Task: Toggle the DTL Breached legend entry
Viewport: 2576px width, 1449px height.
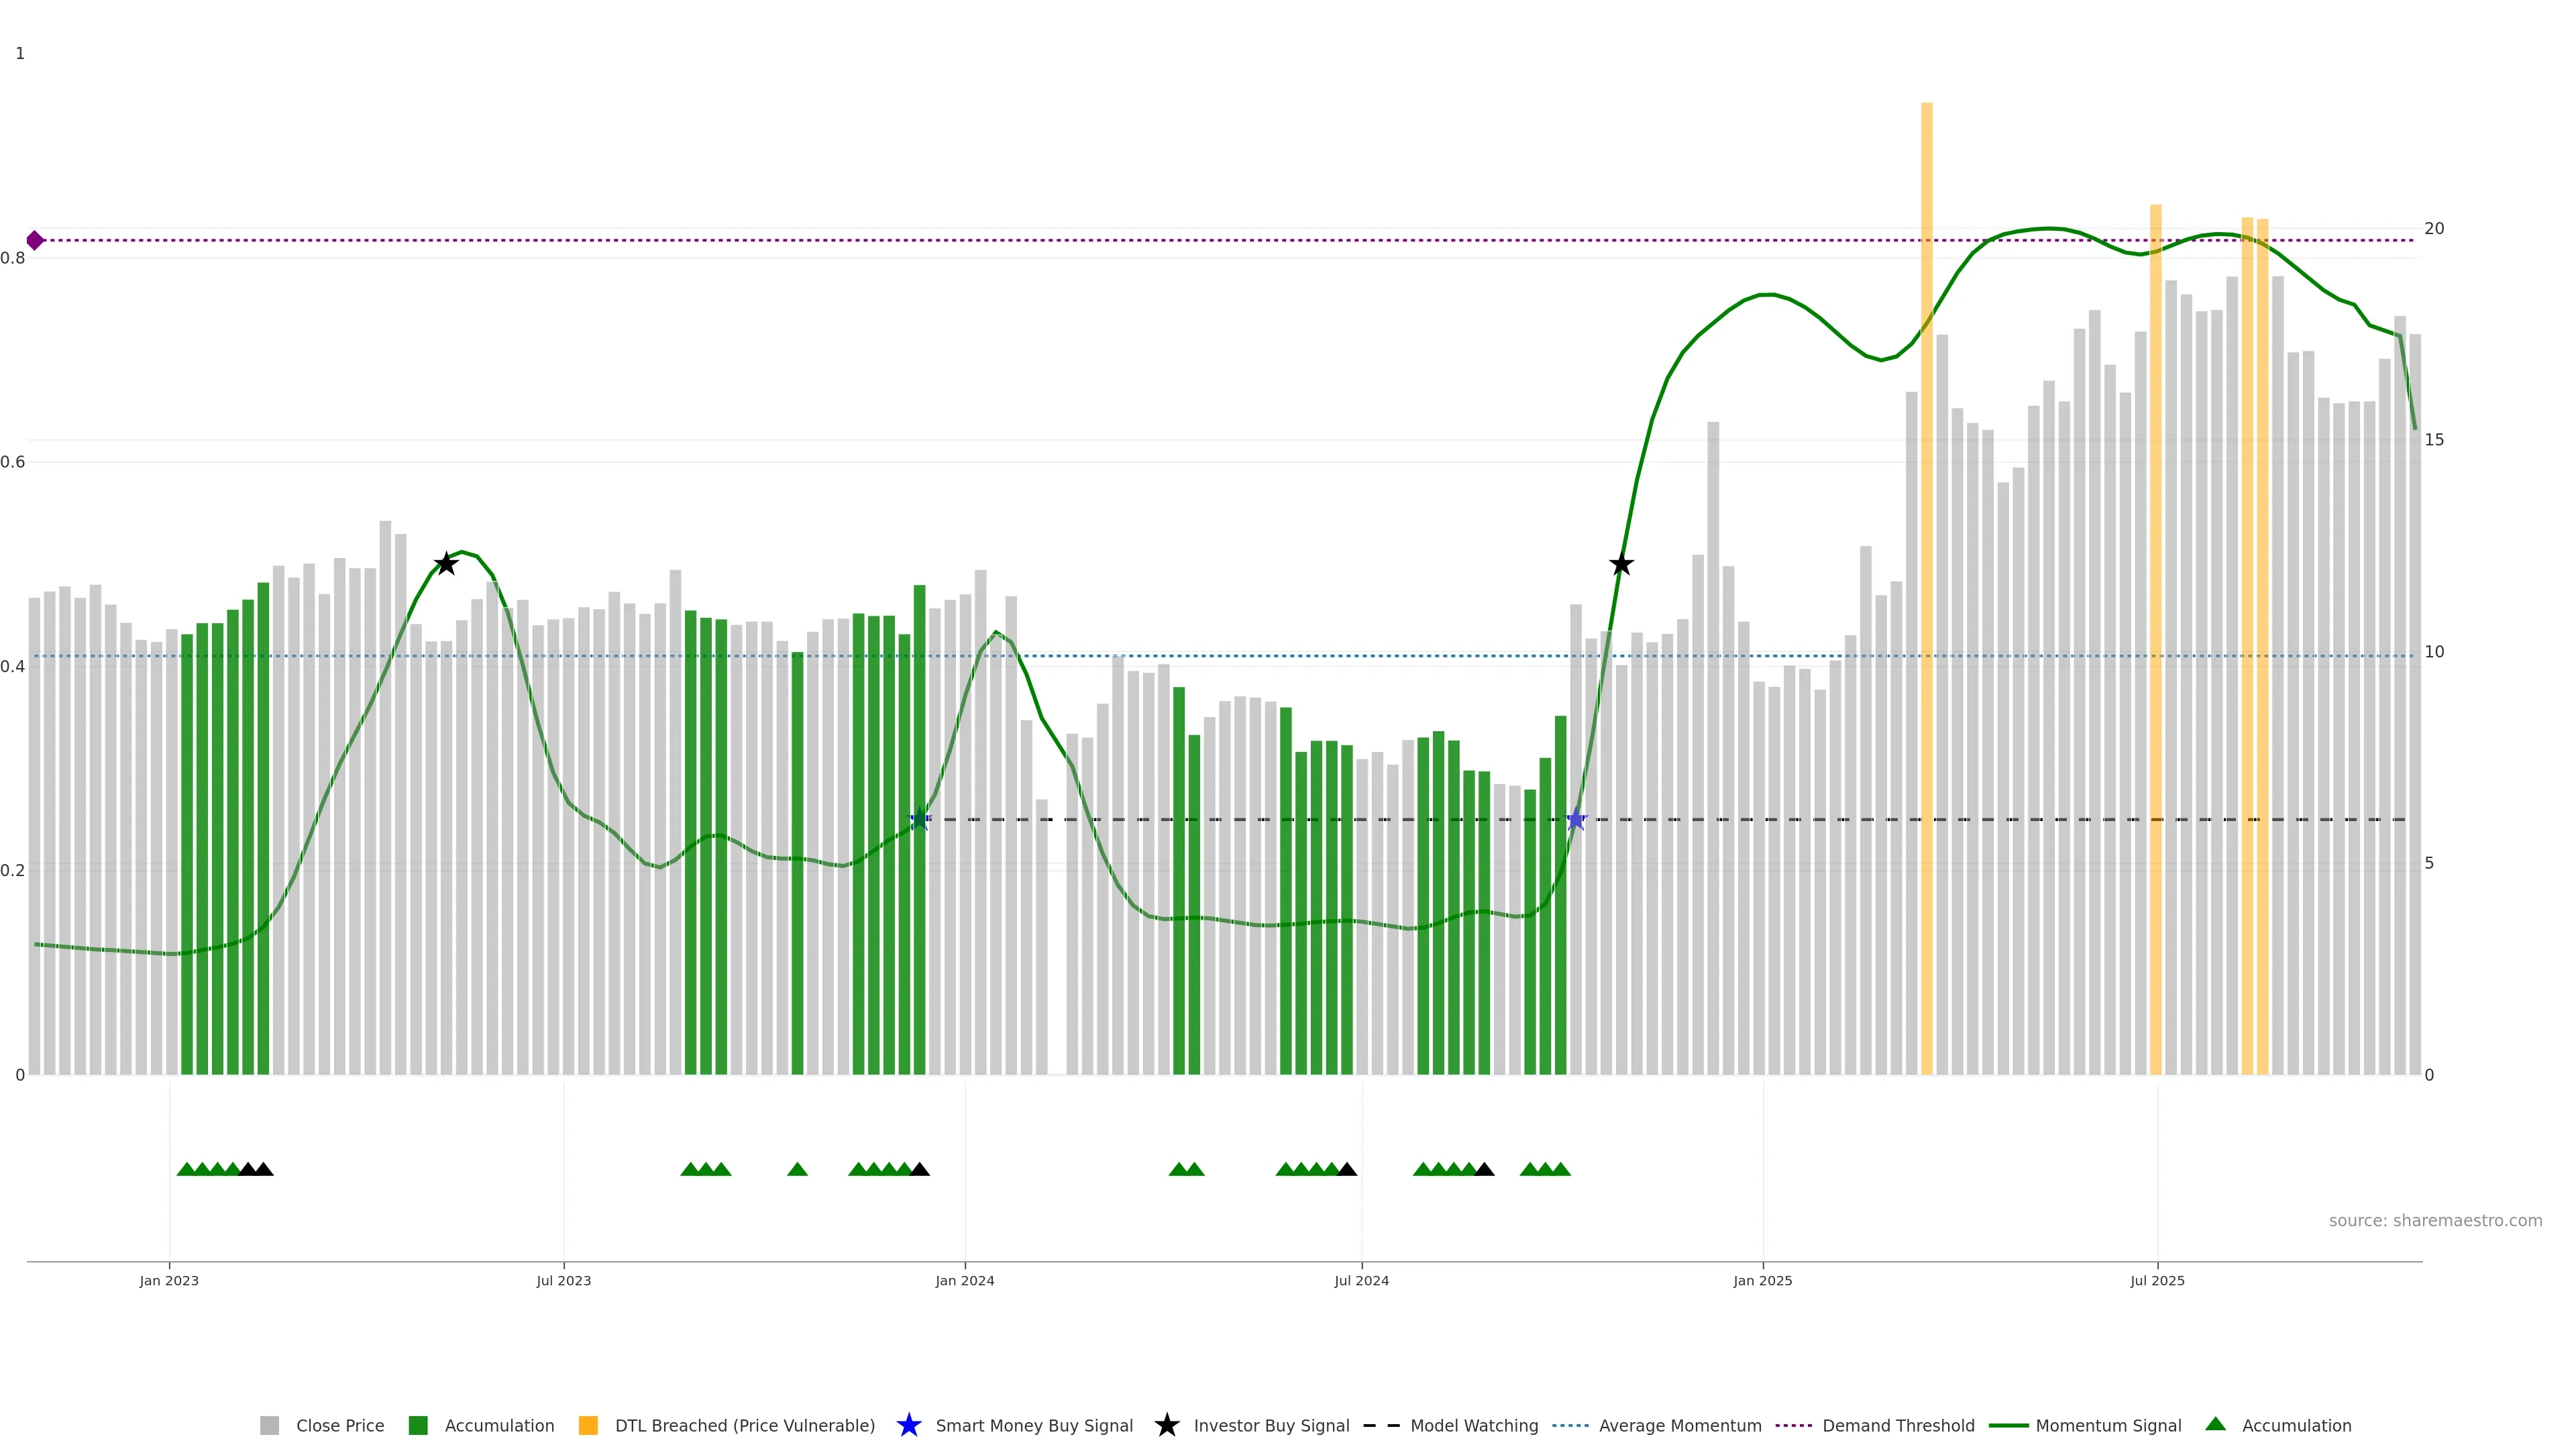Action: click(x=744, y=1426)
